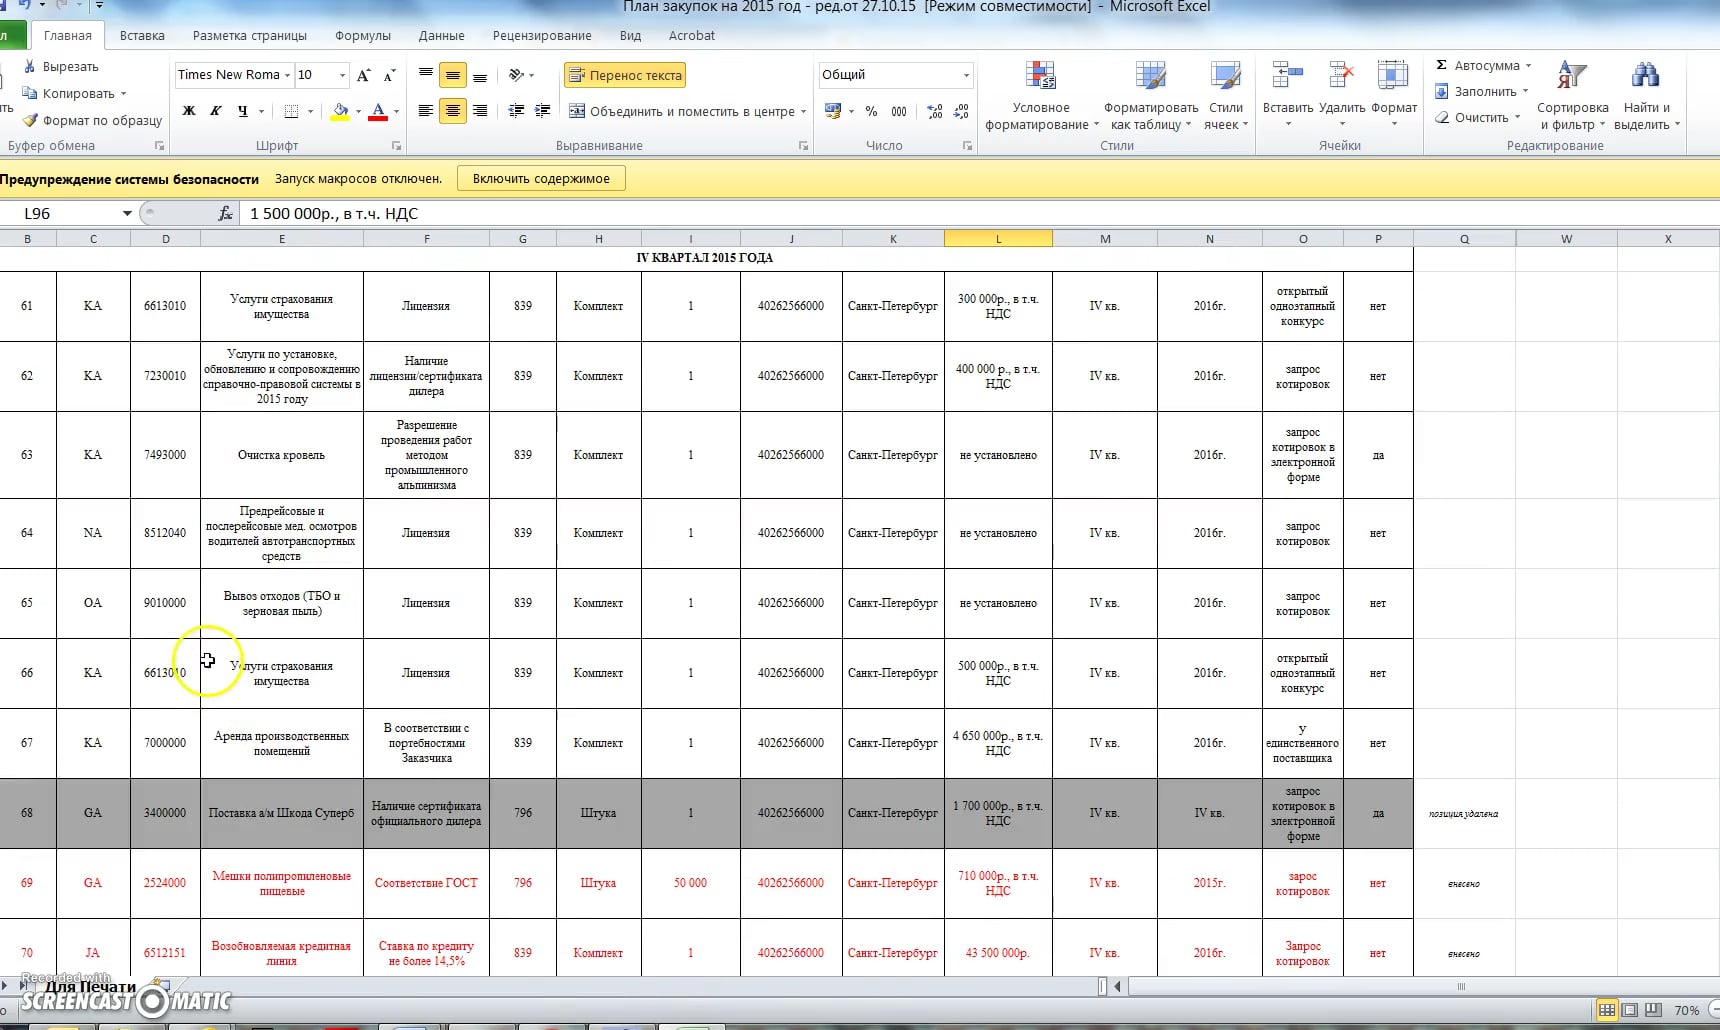Toggle middle vertical alignment

tap(453, 75)
